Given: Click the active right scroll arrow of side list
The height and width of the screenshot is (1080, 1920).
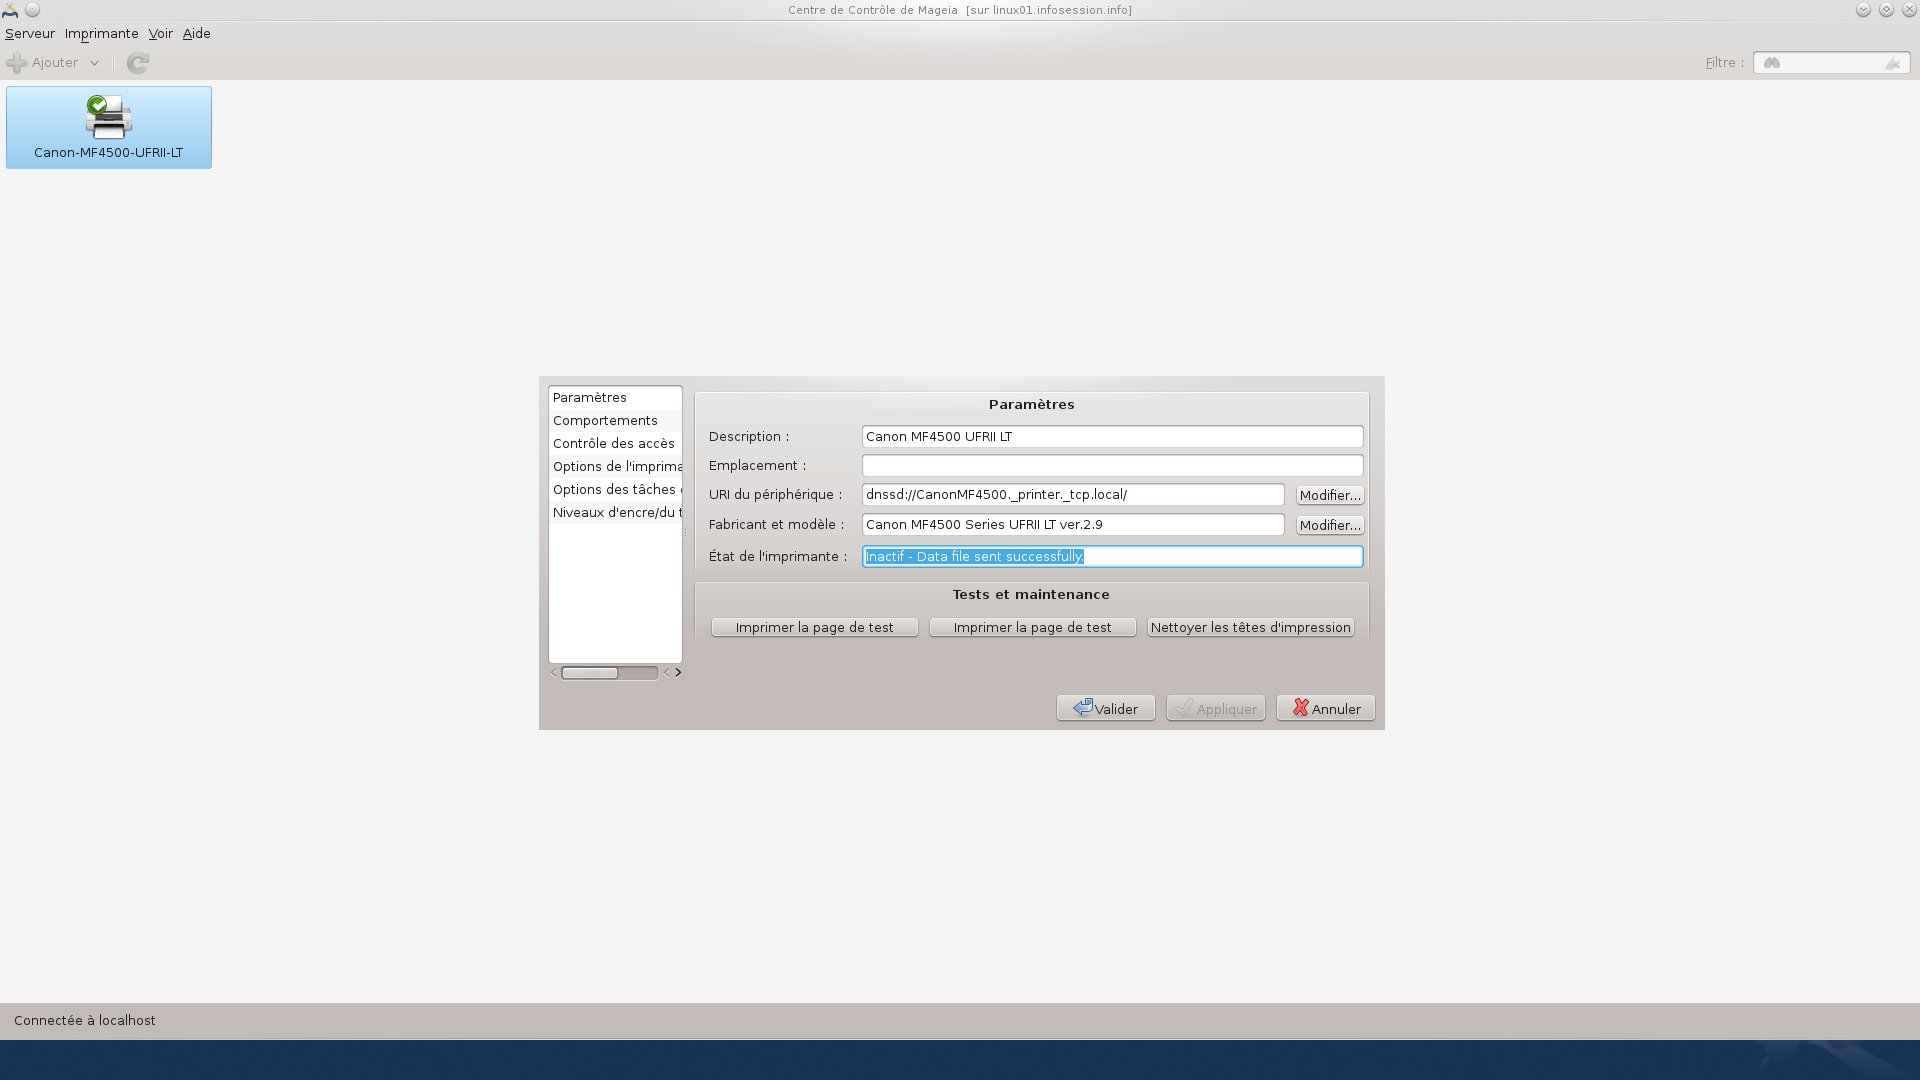Looking at the screenshot, I should (x=678, y=673).
